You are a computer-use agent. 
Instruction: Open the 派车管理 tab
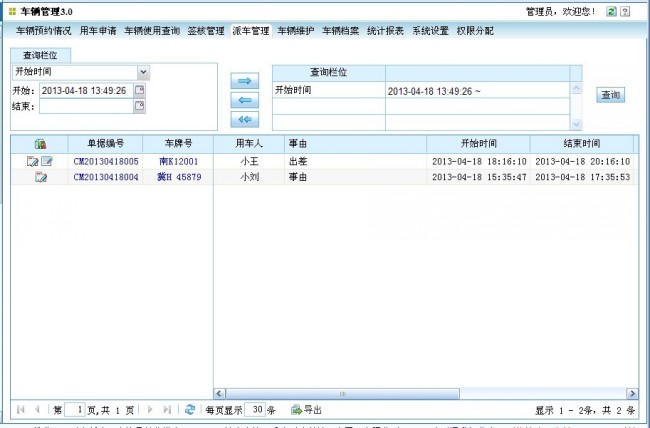[x=250, y=31]
